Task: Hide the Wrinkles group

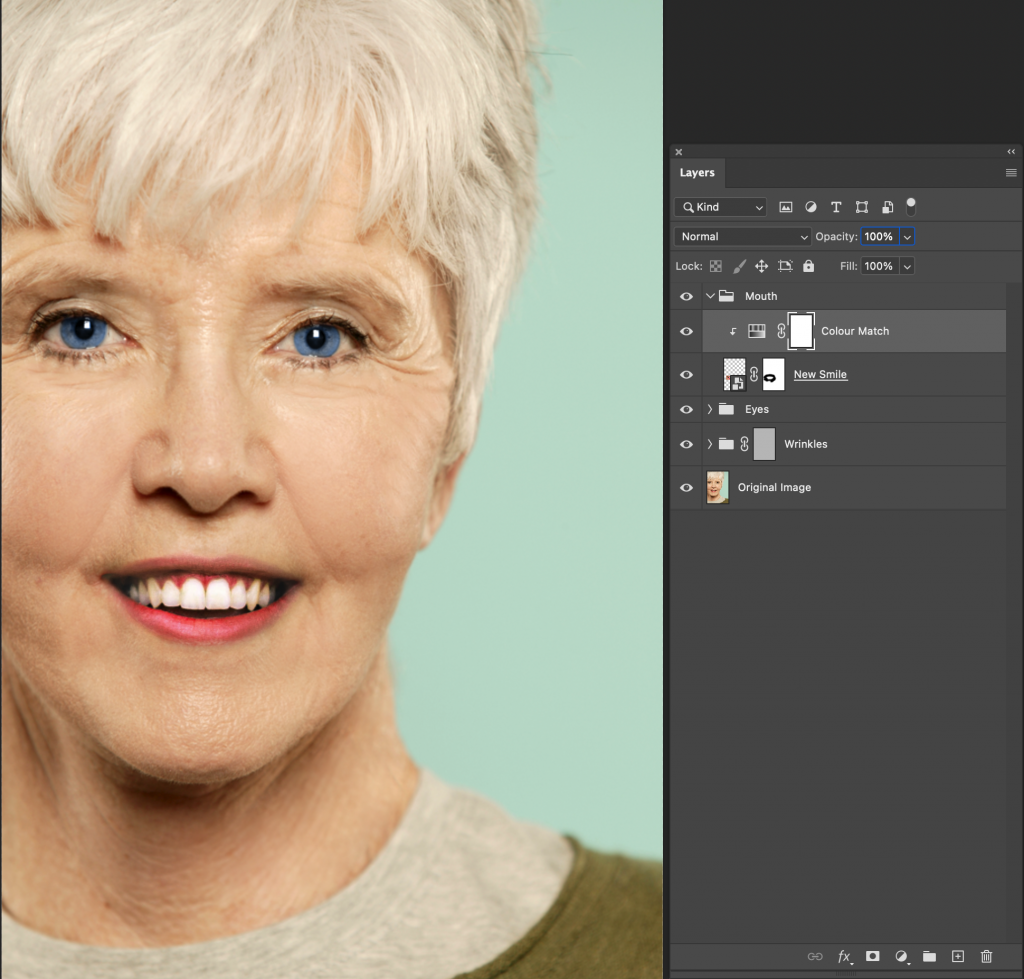Action: click(686, 444)
